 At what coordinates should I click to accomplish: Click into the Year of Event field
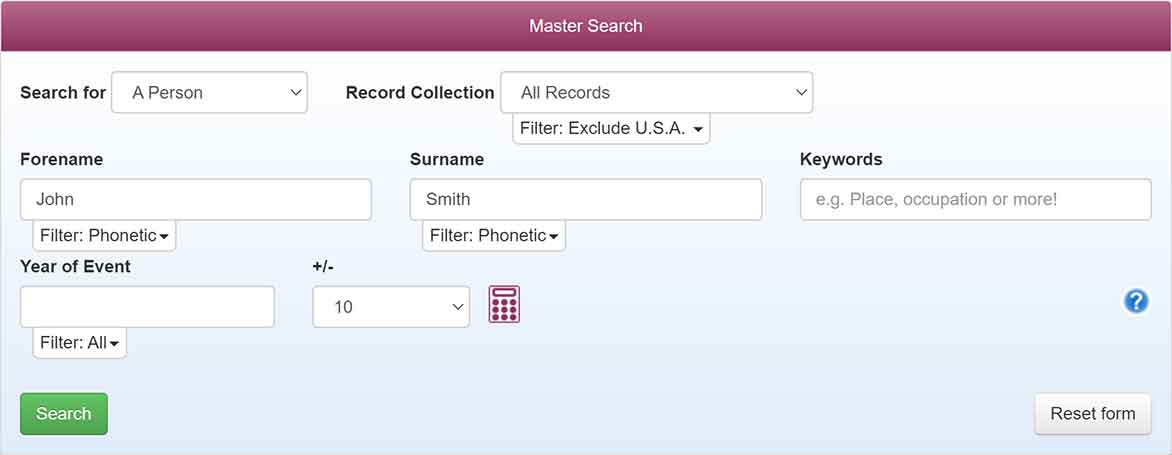[x=147, y=306]
